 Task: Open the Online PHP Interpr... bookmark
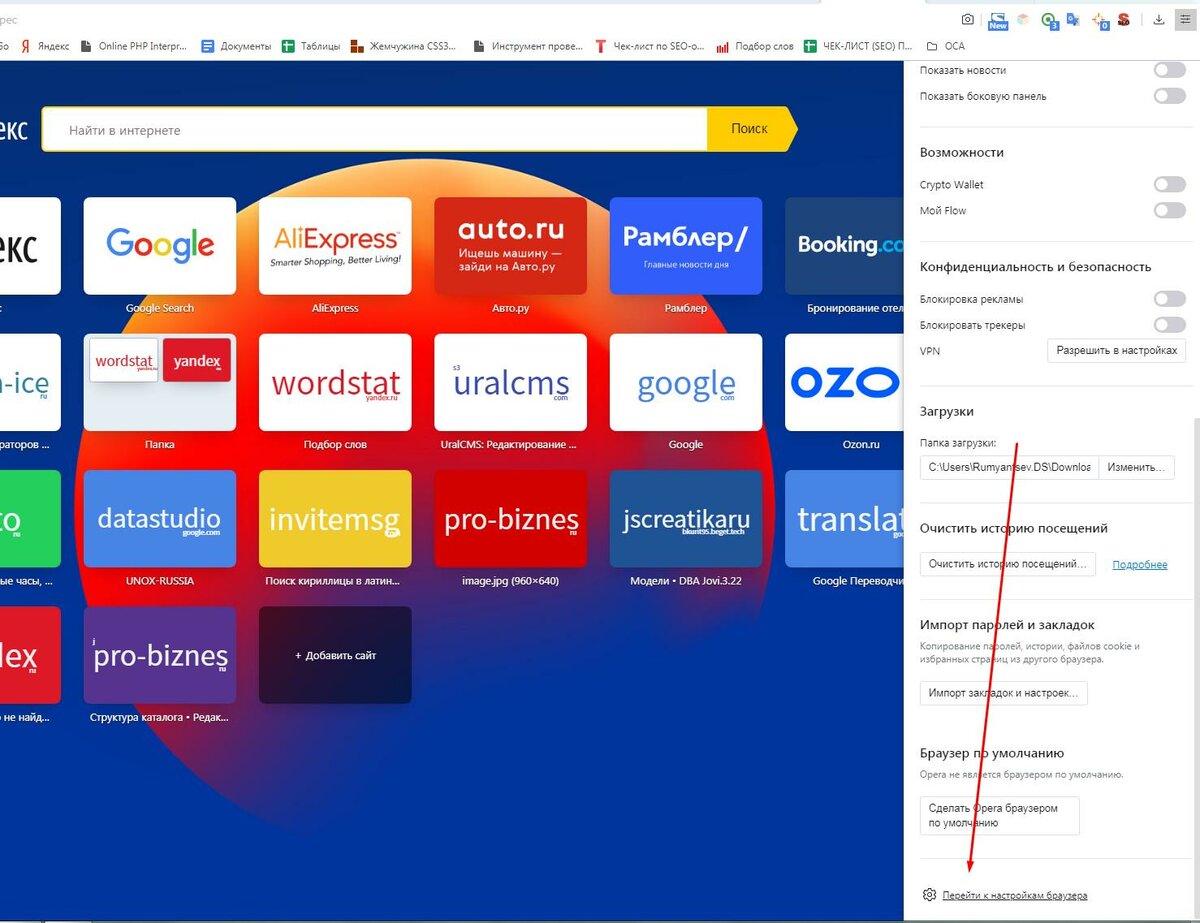[133, 46]
